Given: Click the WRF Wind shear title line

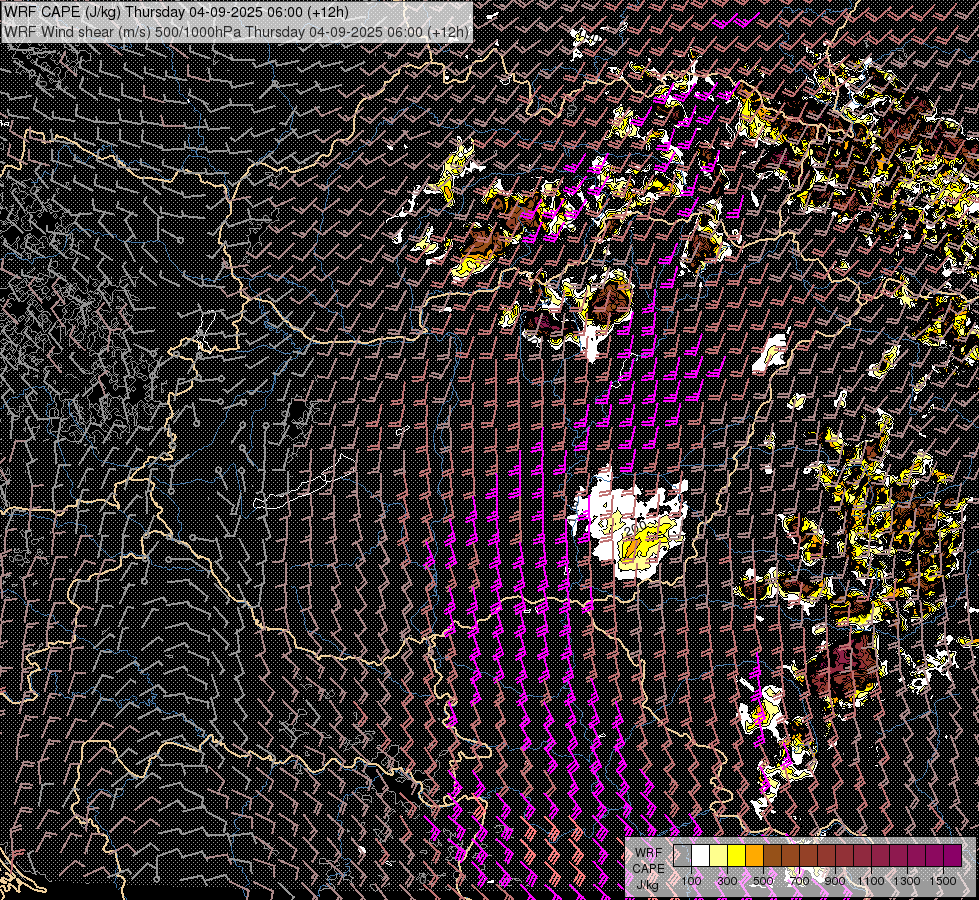Looking at the screenshot, I should (236, 32).
